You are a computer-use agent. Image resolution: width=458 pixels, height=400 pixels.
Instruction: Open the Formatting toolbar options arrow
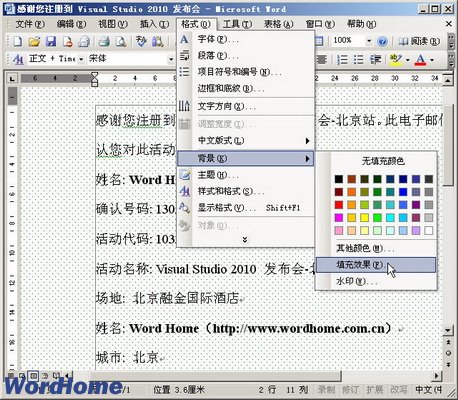(x=451, y=60)
